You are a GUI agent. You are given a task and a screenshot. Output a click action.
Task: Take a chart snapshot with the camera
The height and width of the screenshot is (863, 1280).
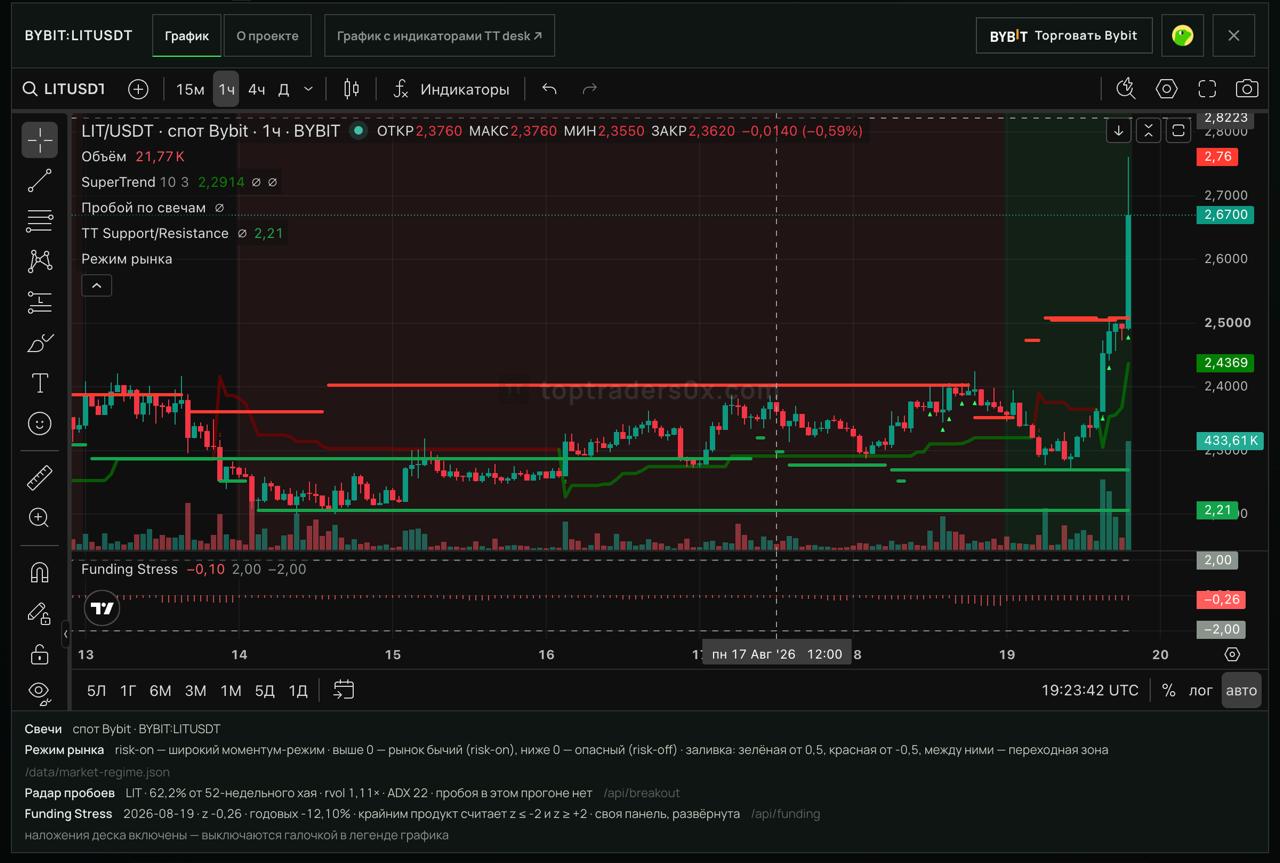pos(1247,89)
